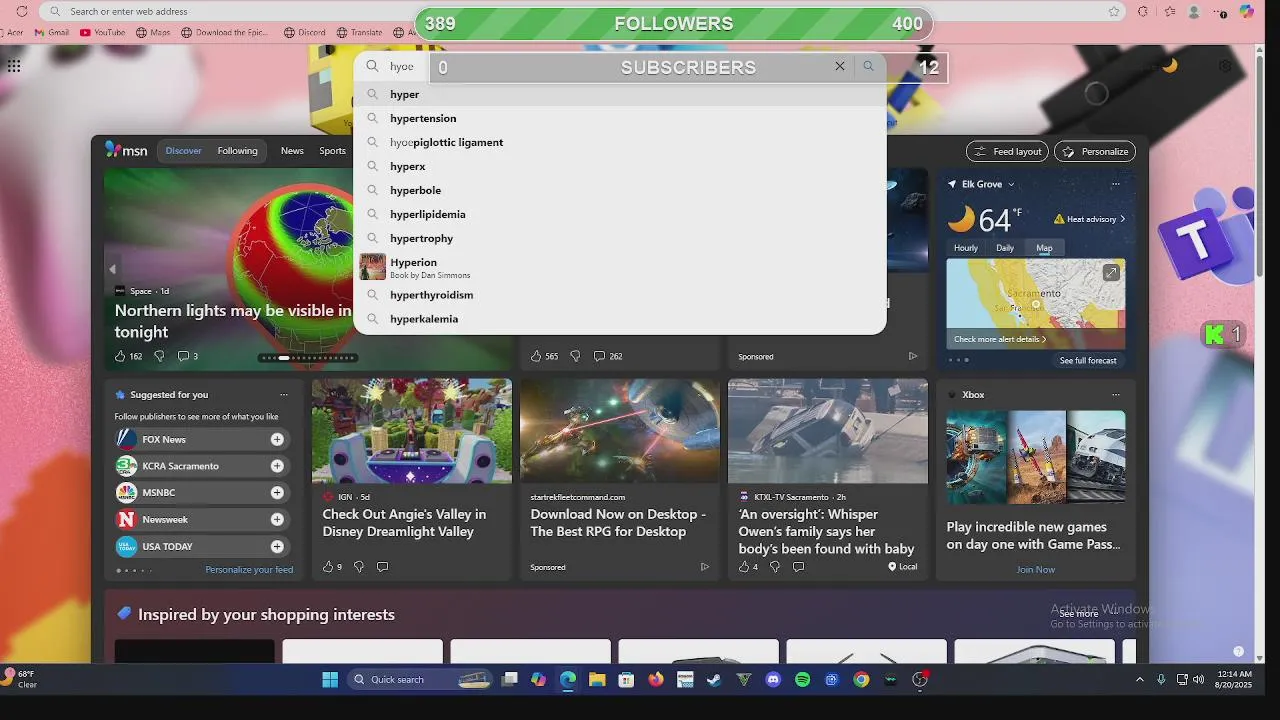The height and width of the screenshot is (720, 1280).
Task: Open Discord from taskbar
Action: tap(773, 680)
